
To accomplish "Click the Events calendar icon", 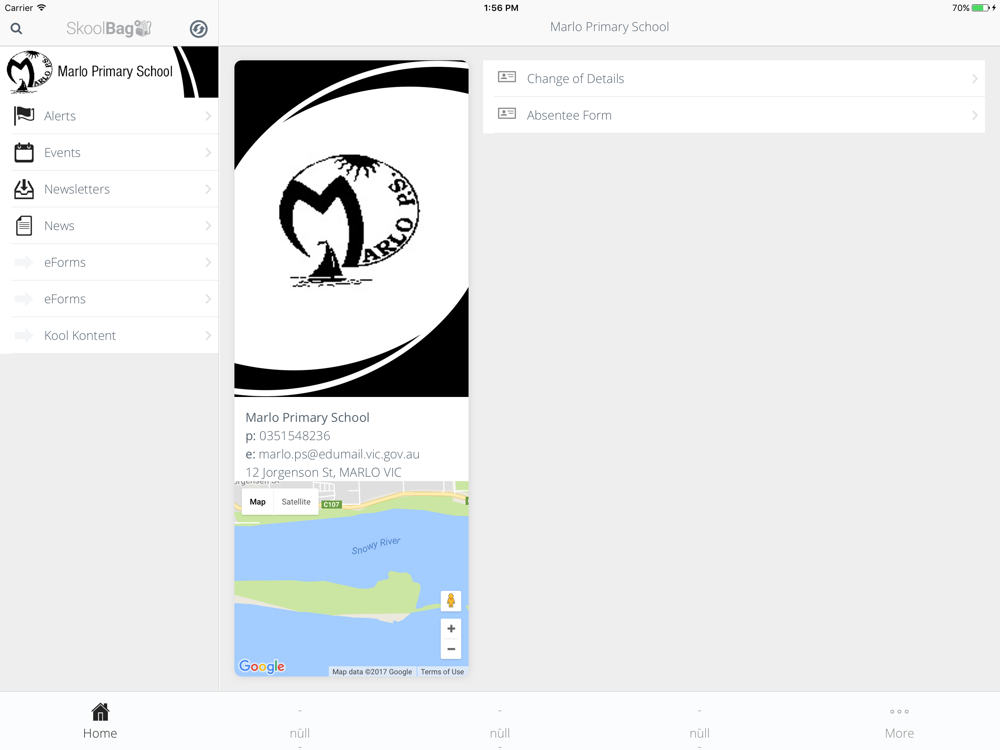I will point(24,152).
